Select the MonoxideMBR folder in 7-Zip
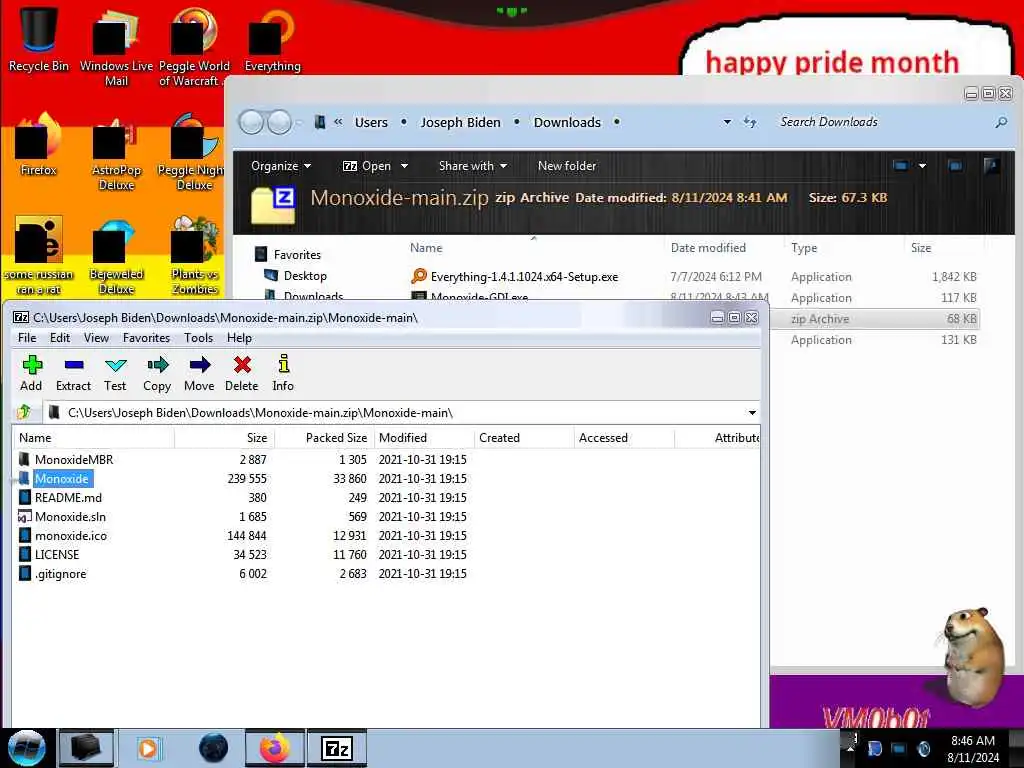The image size is (1024, 768). pos(74,459)
